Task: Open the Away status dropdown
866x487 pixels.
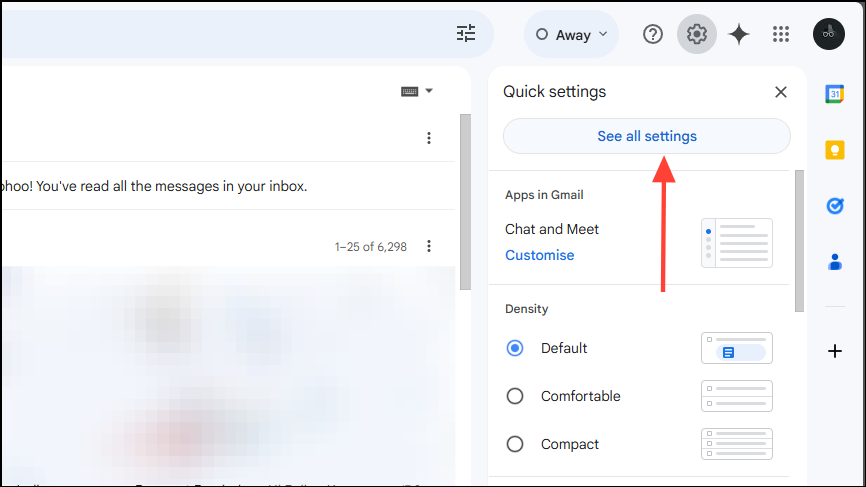Action: pos(572,34)
